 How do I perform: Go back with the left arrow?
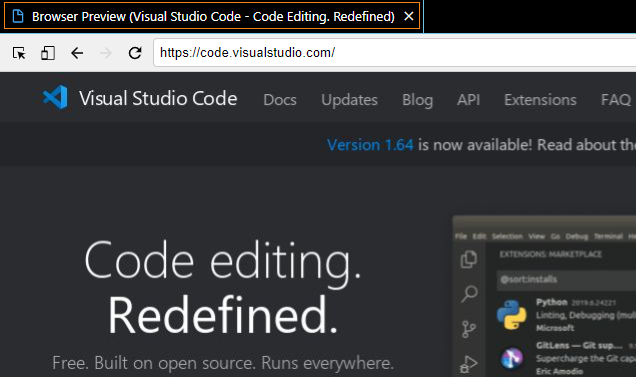77,53
